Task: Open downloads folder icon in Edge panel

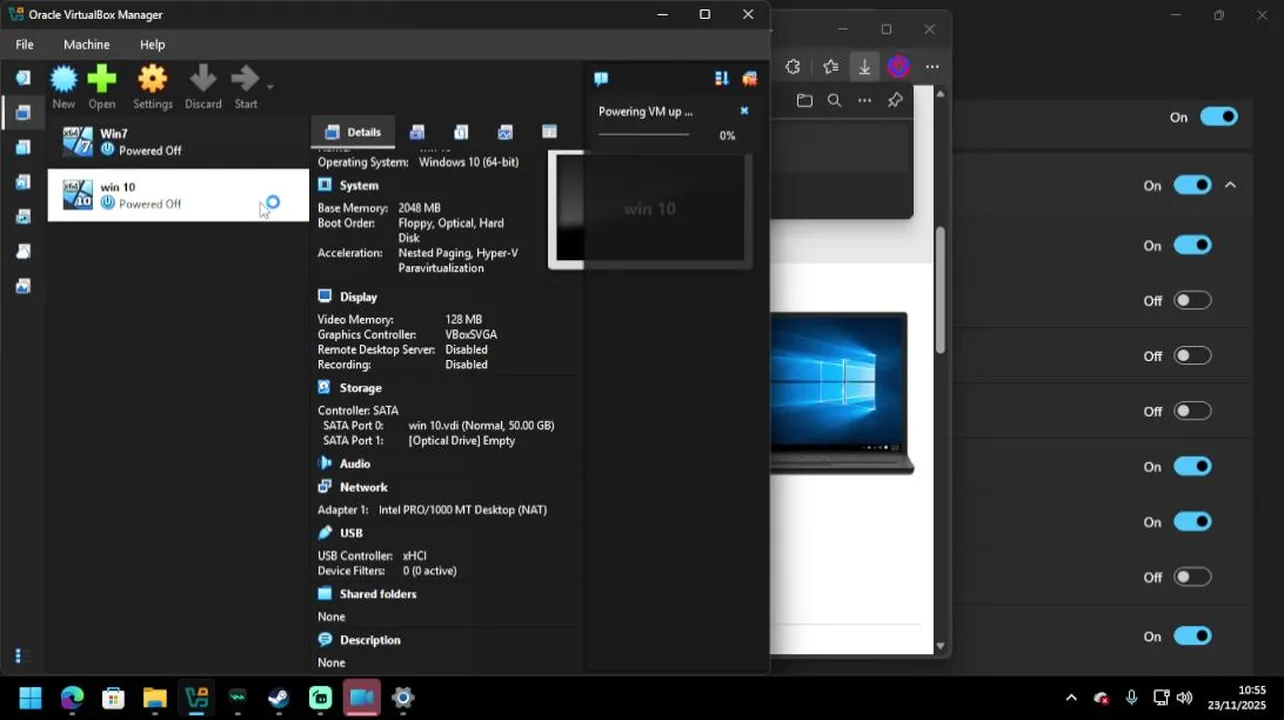Action: (804, 100)
